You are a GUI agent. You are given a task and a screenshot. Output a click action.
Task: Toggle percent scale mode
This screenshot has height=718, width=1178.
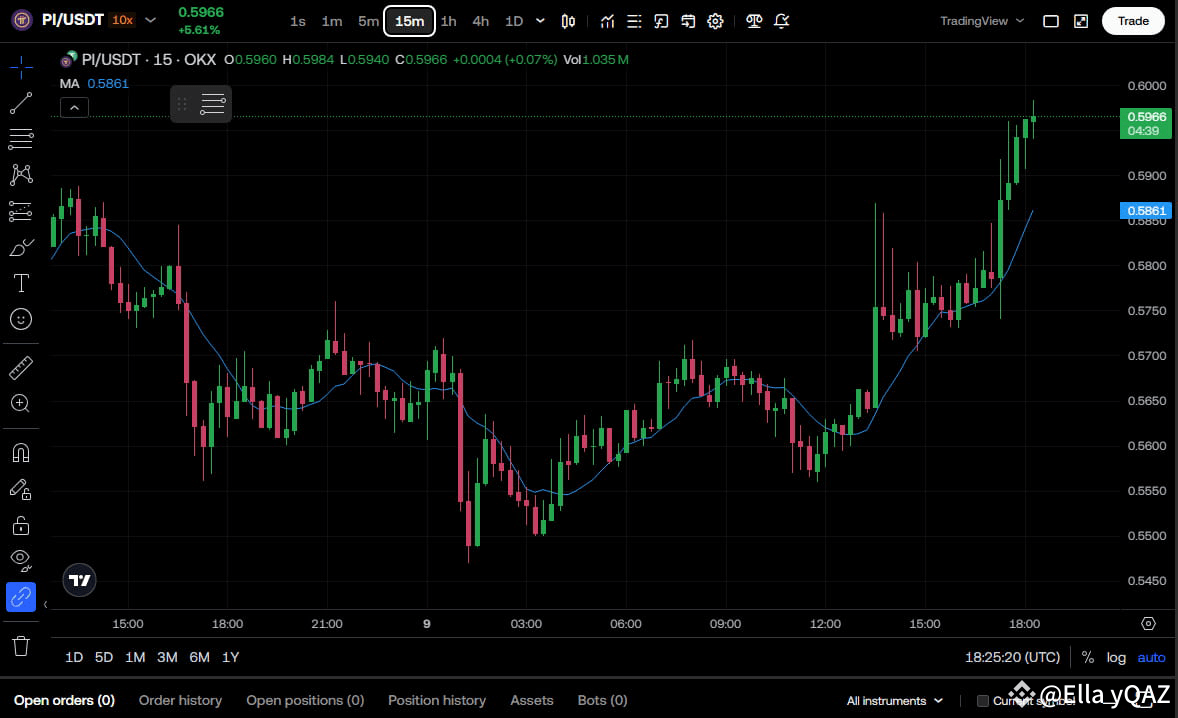1088,657
